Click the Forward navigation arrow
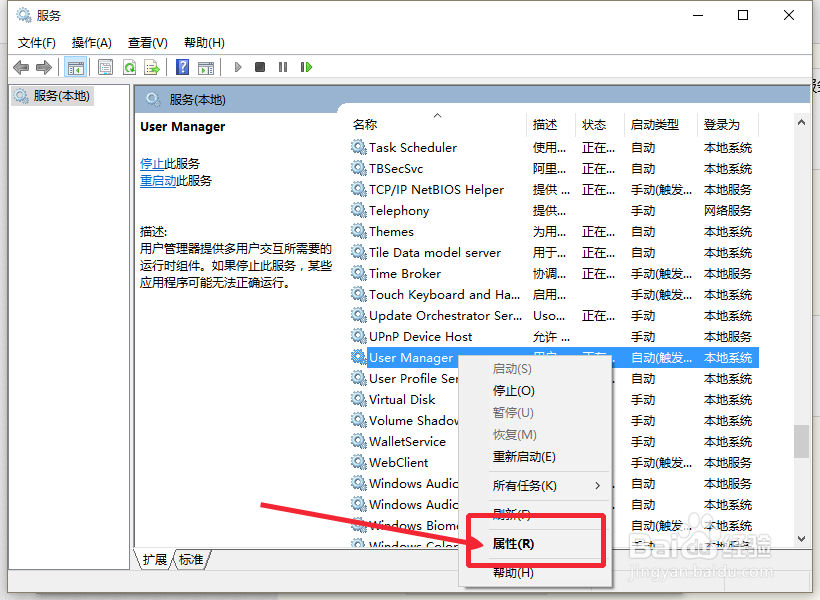 point(42,67)
